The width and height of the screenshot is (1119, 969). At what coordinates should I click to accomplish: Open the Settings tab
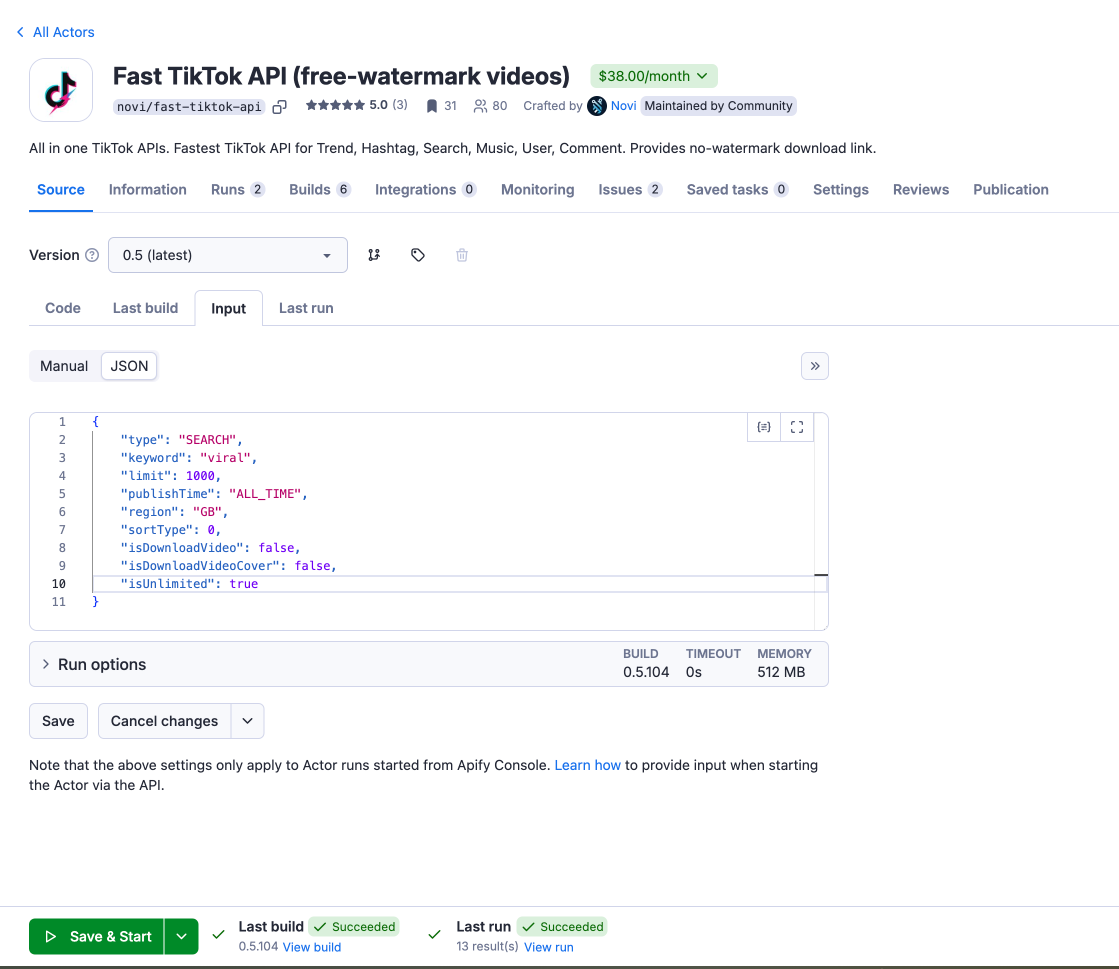pyautogui.click(x=841, y=189)
